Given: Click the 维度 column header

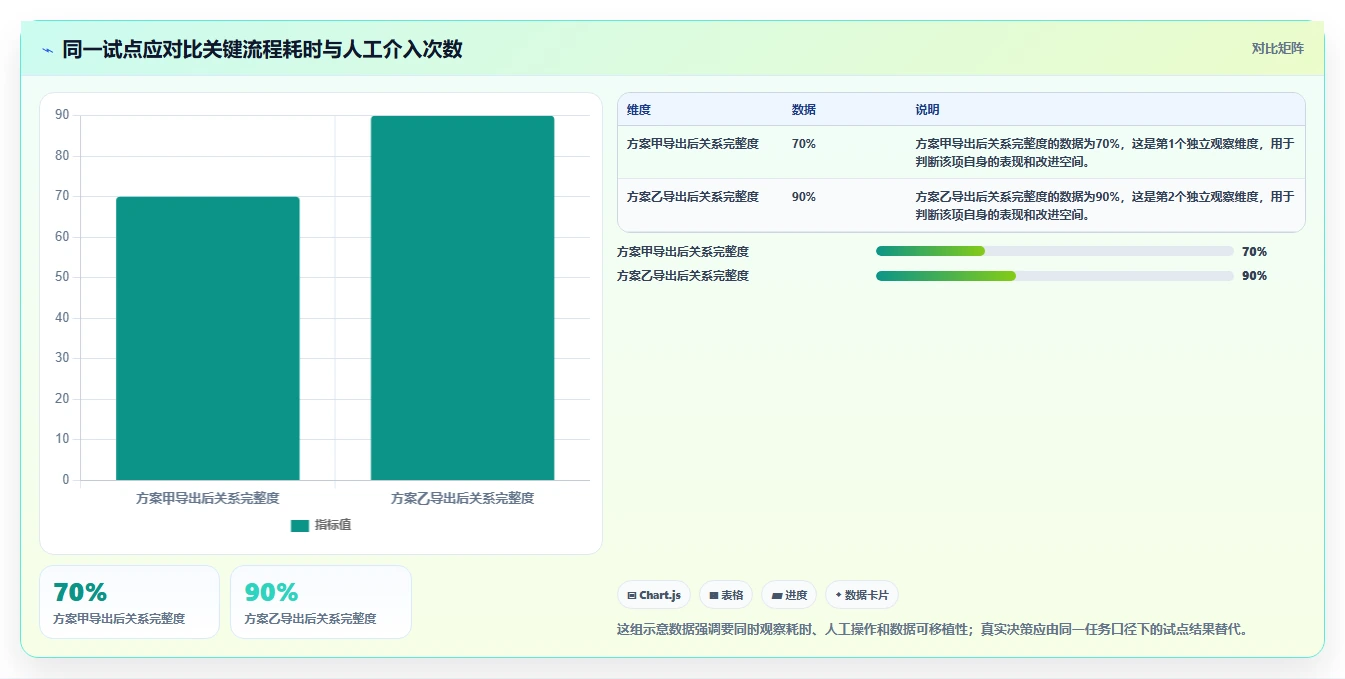Looking at the screenshot, I should tap(639, 110).
